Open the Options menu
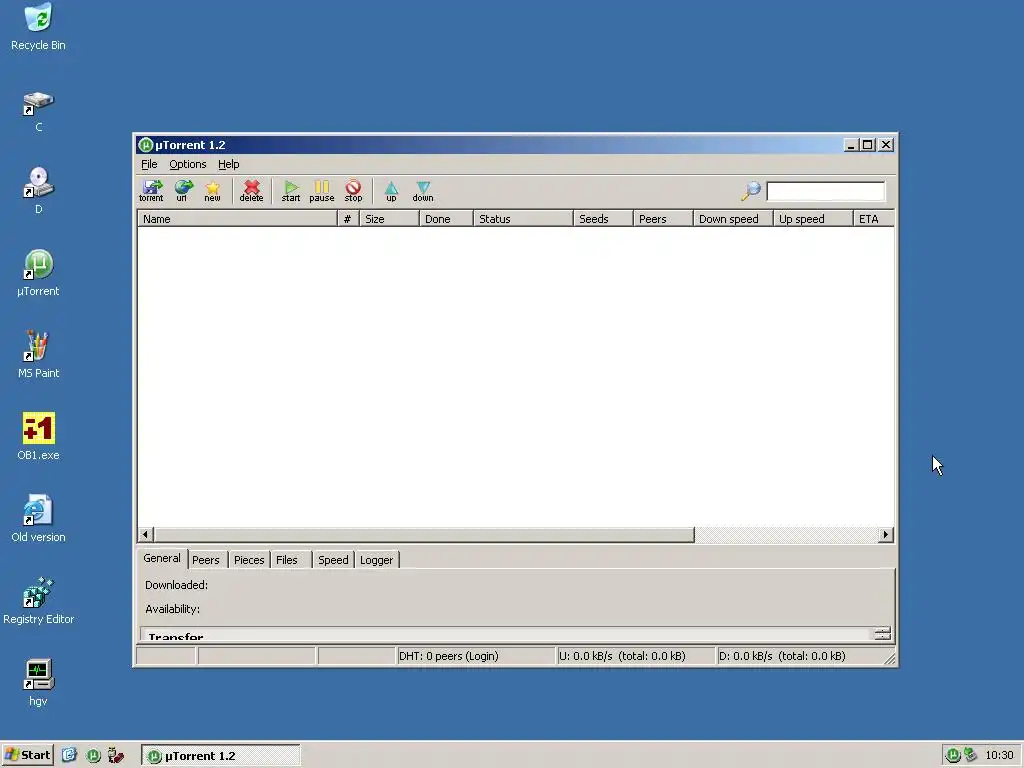1024x768 pixels. 187,165
